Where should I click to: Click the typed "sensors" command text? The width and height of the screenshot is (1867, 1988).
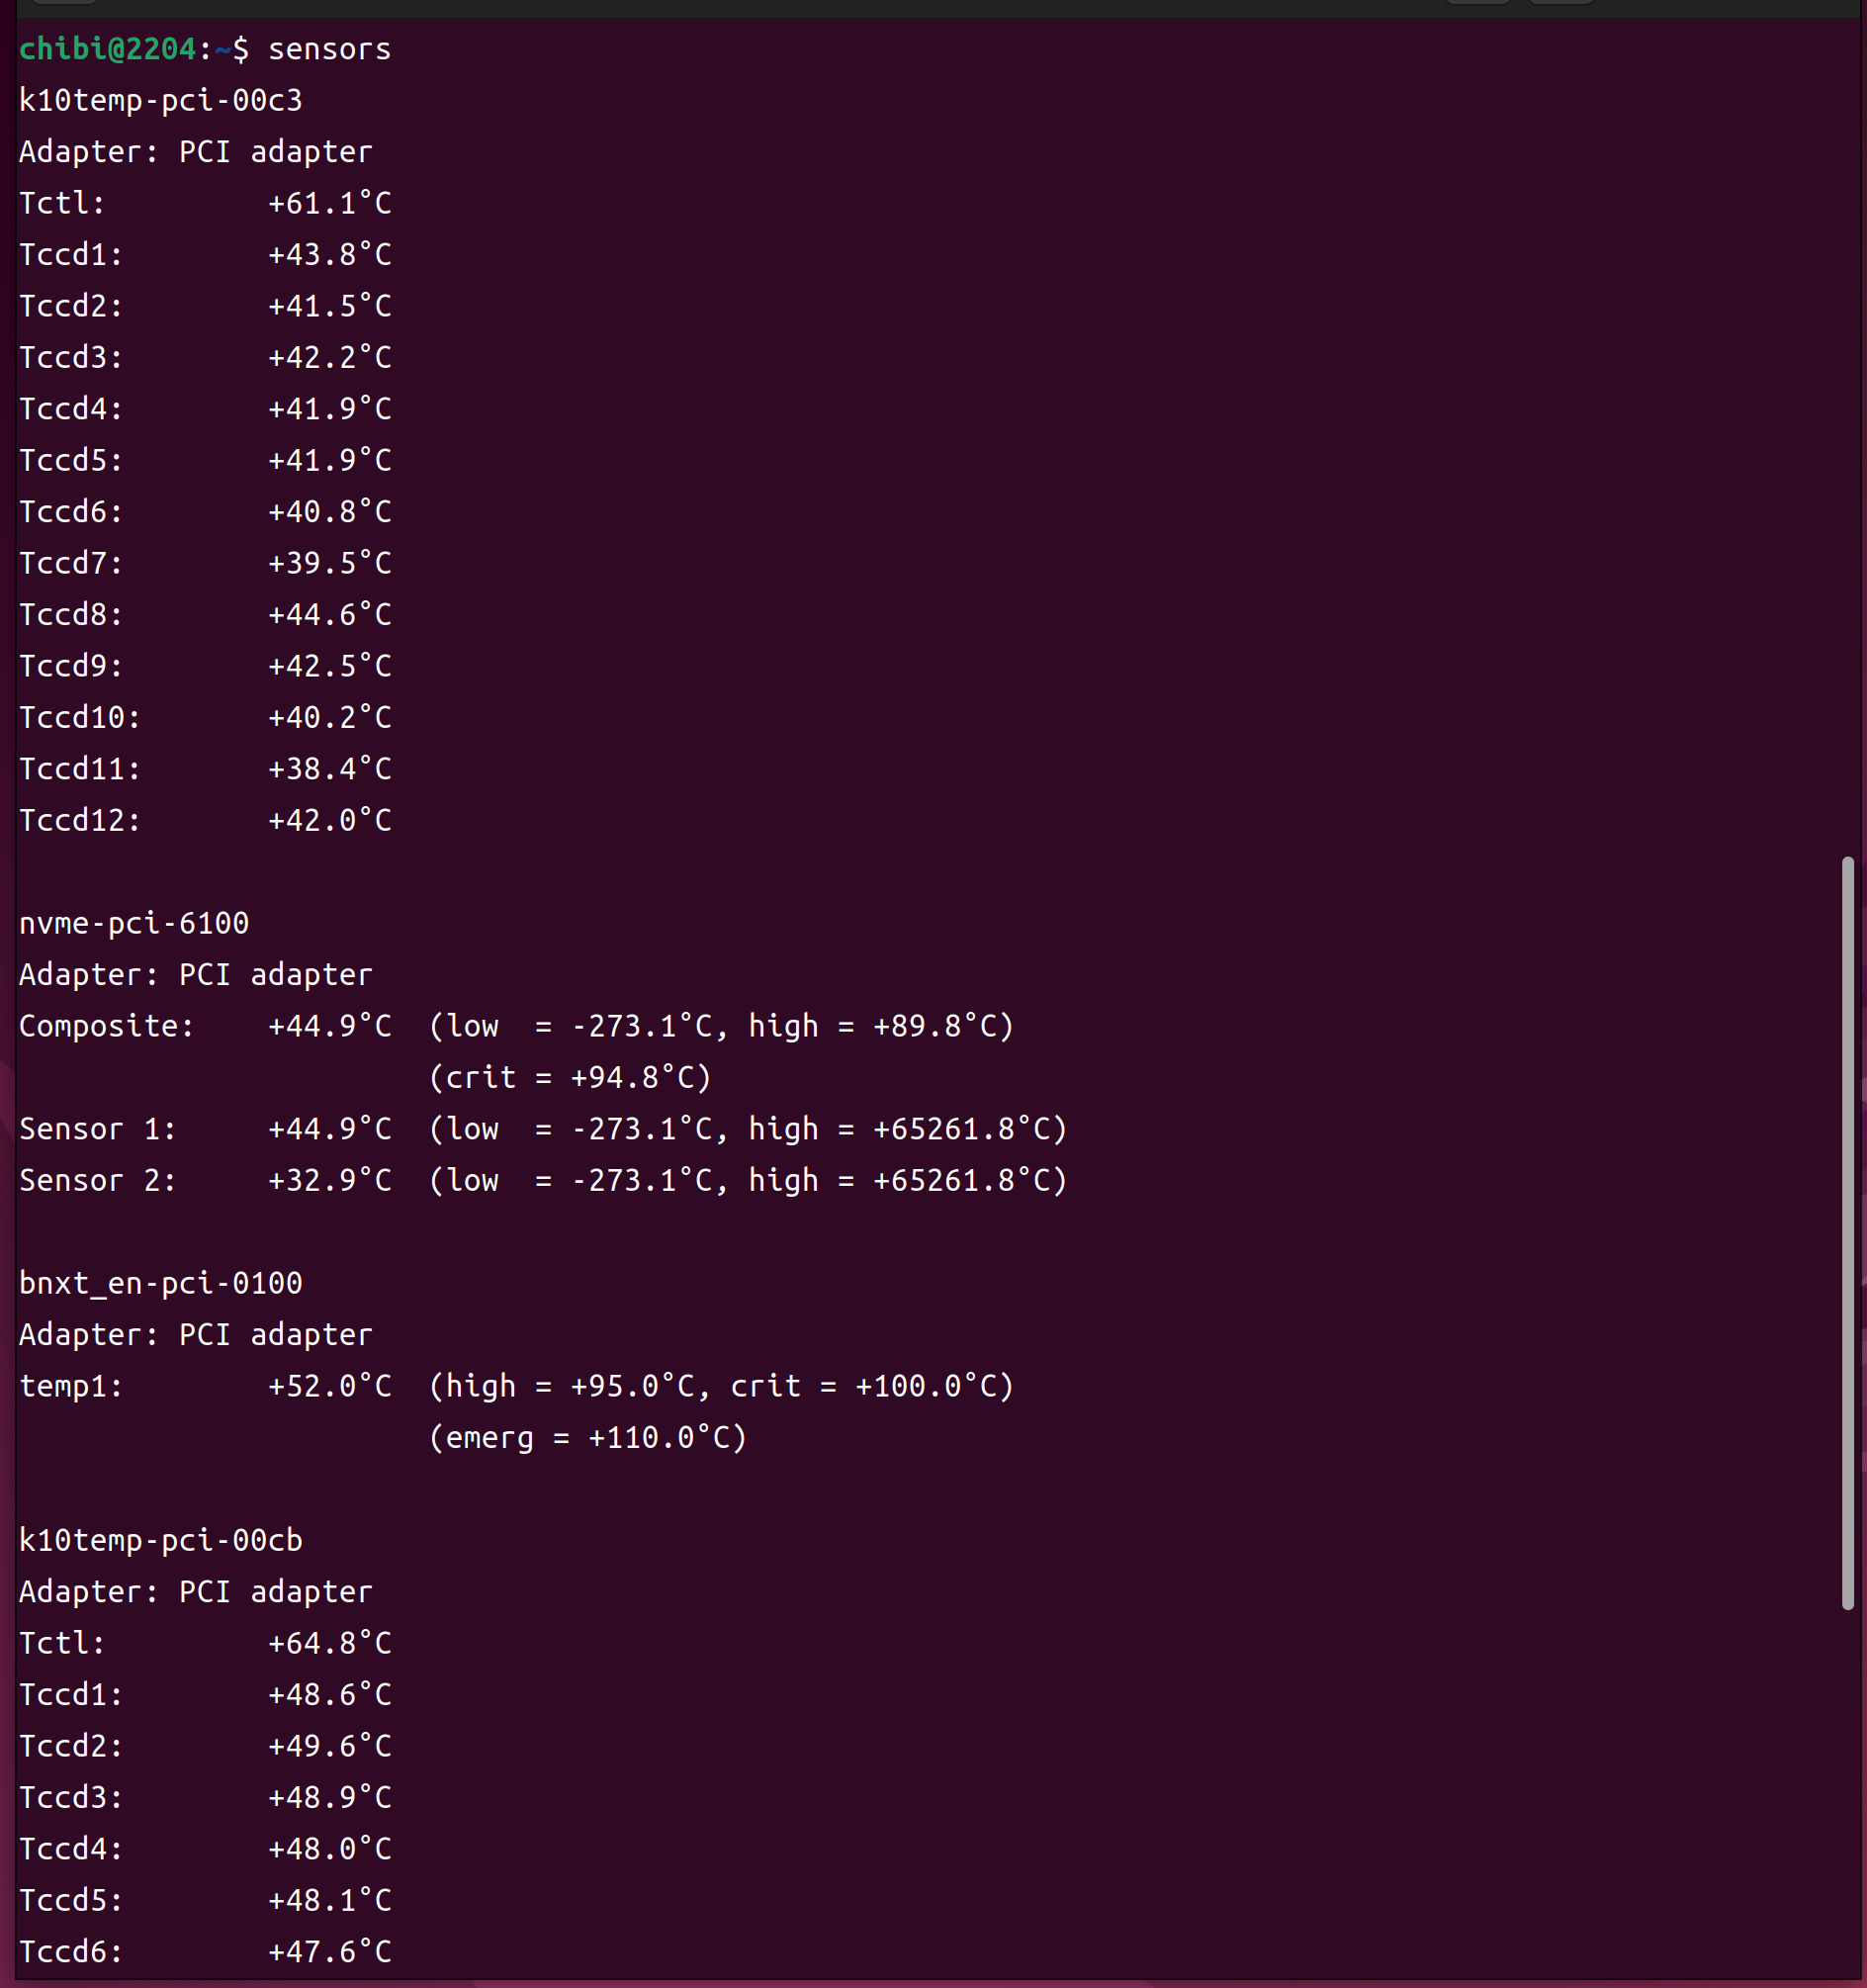[329, 49]
